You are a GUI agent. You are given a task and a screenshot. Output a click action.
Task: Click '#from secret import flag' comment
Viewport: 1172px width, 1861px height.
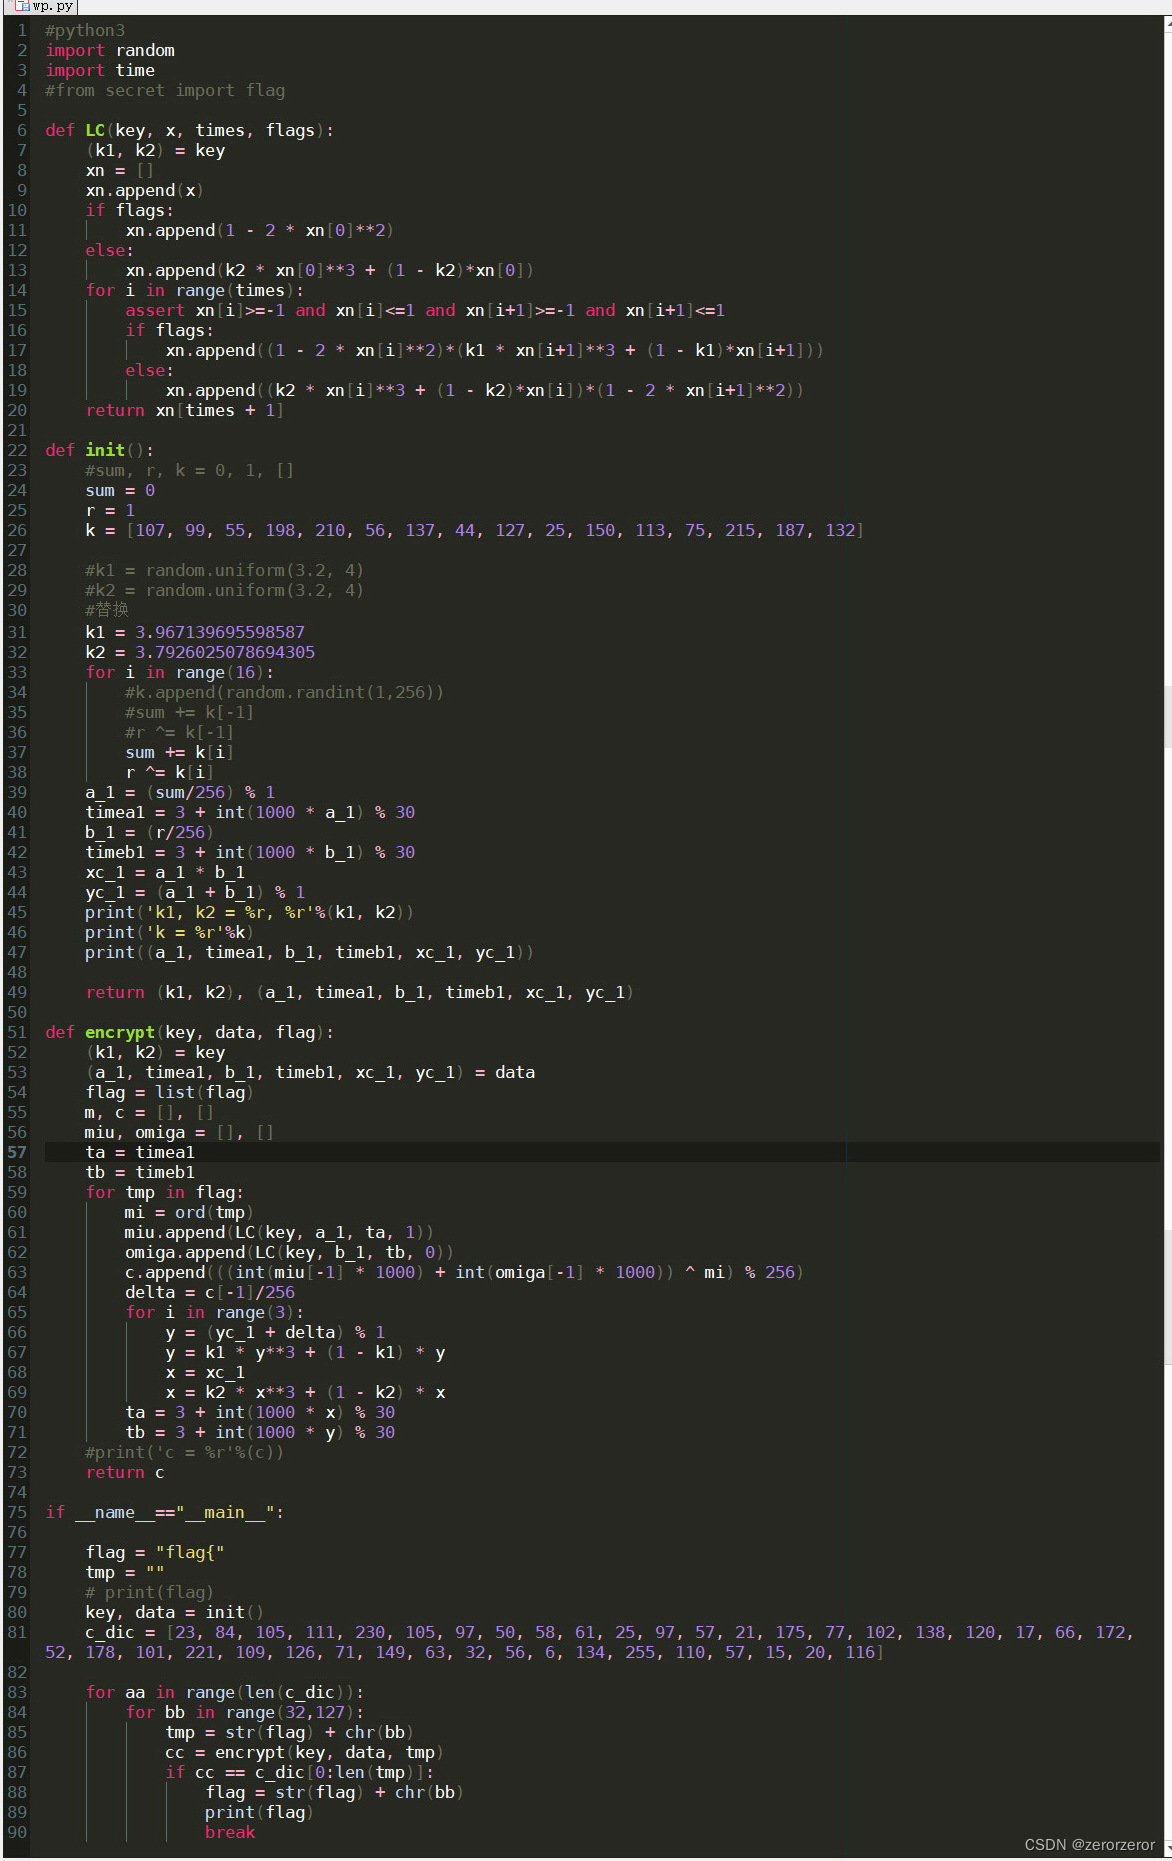point(165,90)
